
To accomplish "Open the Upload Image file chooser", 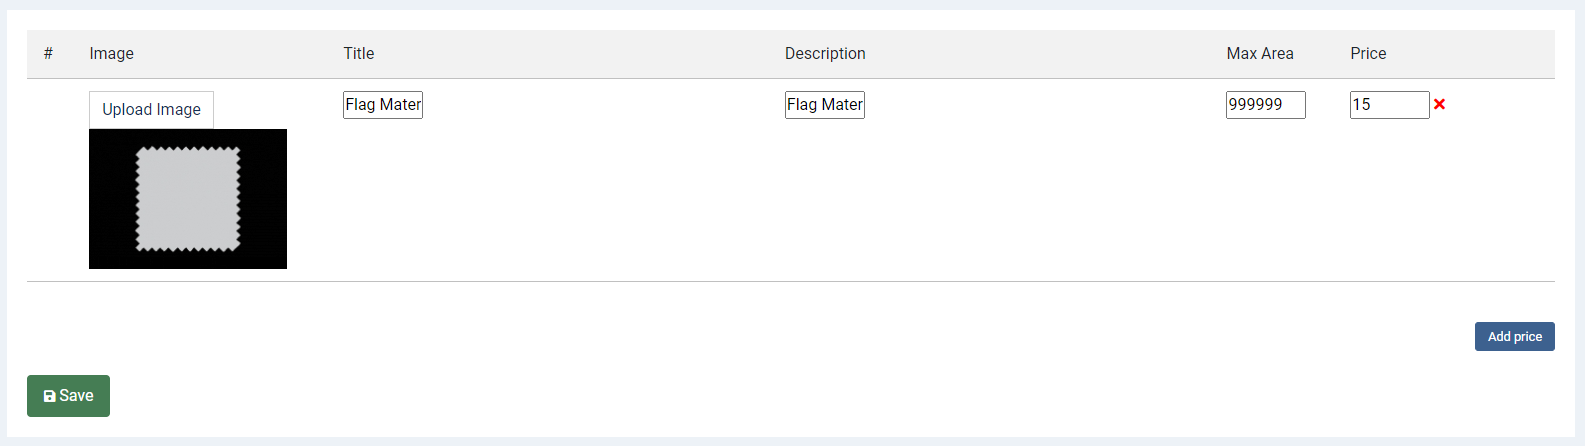I will [x=151, y=110].
